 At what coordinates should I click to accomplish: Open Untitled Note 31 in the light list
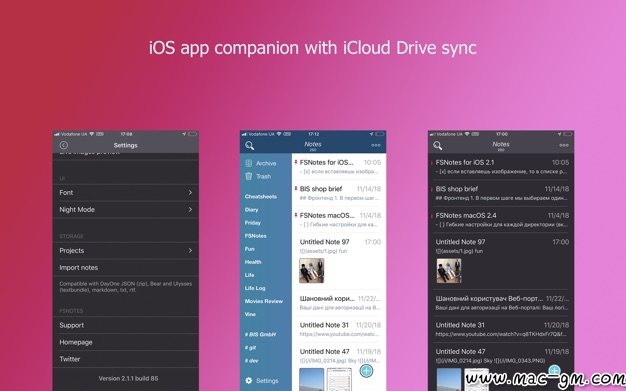339,329
